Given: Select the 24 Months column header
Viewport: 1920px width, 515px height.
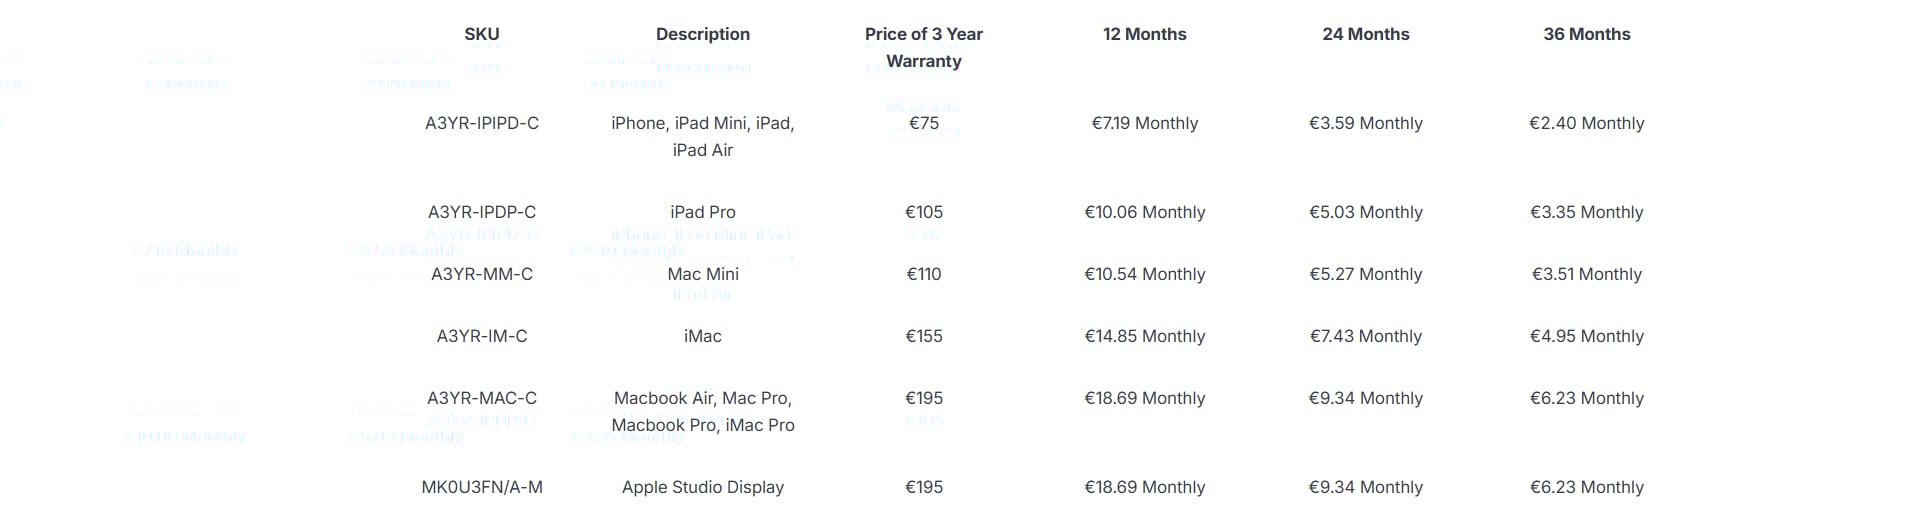Looking at the screenshot, I should (1365, 34).
